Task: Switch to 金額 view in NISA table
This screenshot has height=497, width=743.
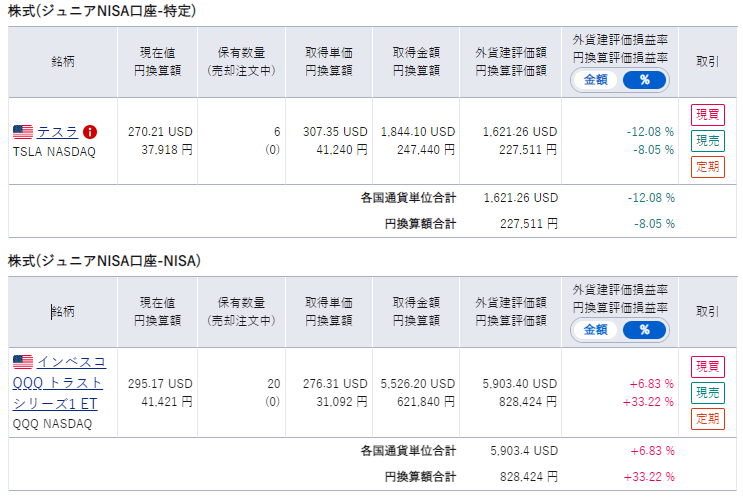Action: pyautogui.click(x=596, y=330)
